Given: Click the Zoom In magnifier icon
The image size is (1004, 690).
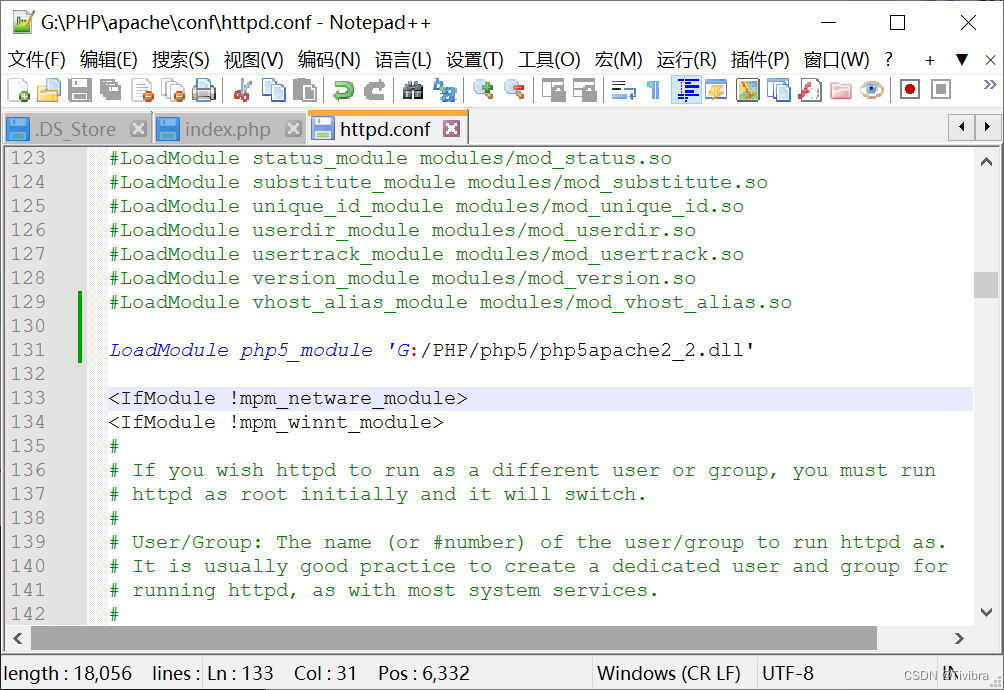Looking at the screenshot, I should click(x=483, y=90).
